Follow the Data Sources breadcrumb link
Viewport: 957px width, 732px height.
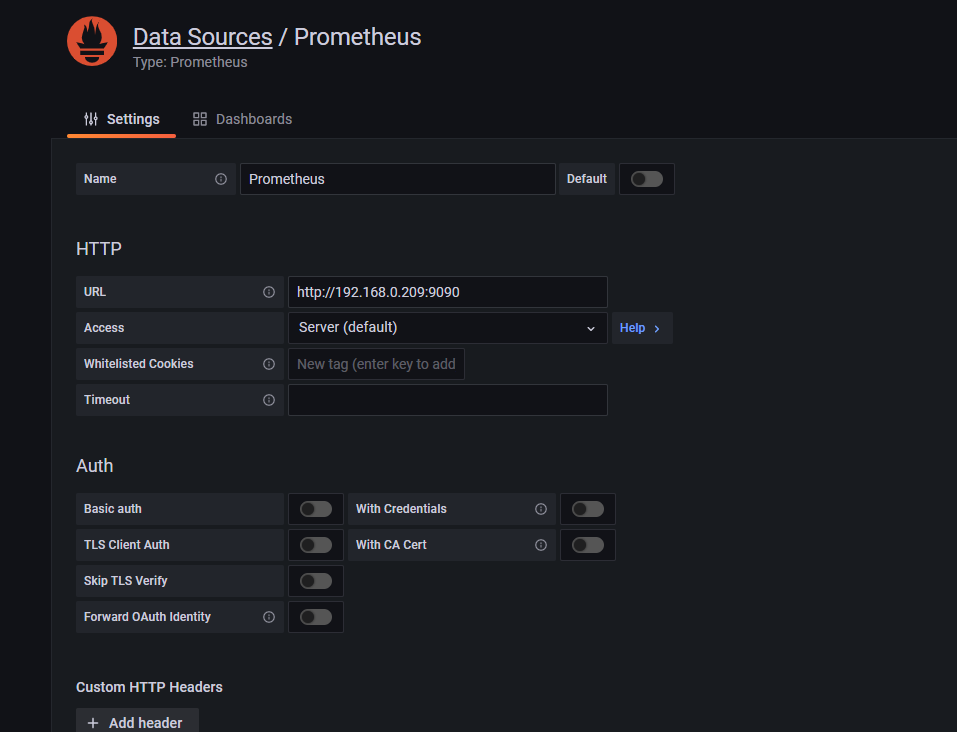pos(202,37)
